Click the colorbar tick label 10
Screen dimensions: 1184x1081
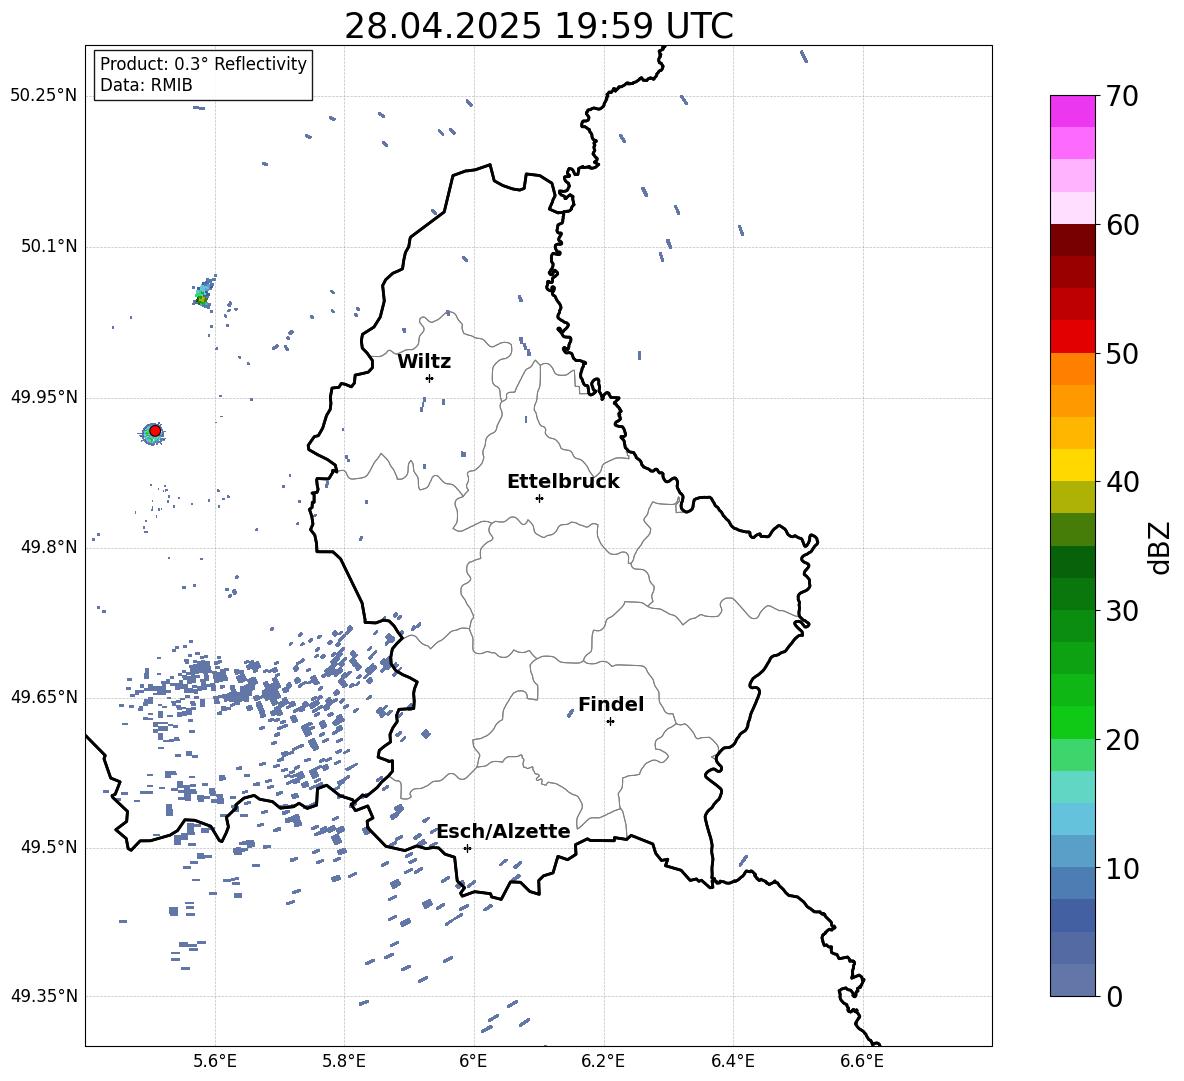point(1122,869)
